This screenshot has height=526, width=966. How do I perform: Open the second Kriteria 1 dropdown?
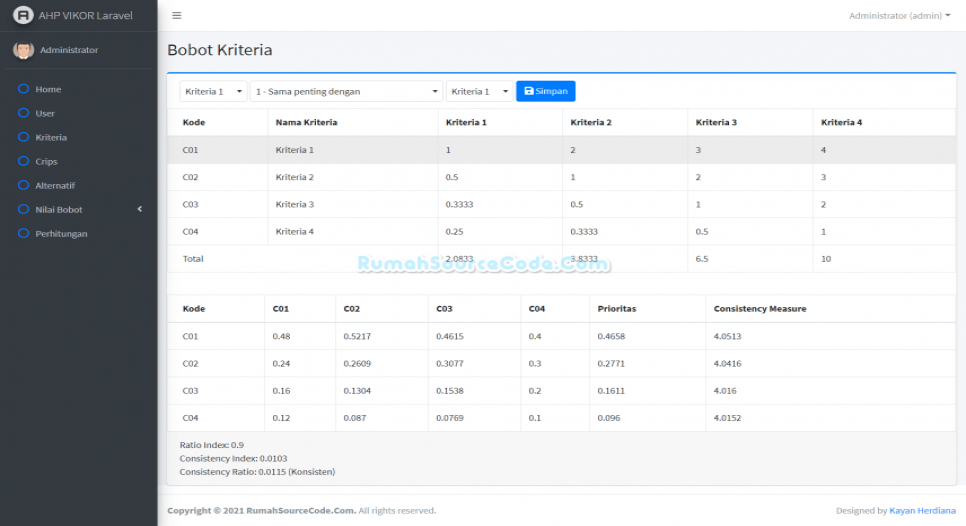(x=479, y=91)
